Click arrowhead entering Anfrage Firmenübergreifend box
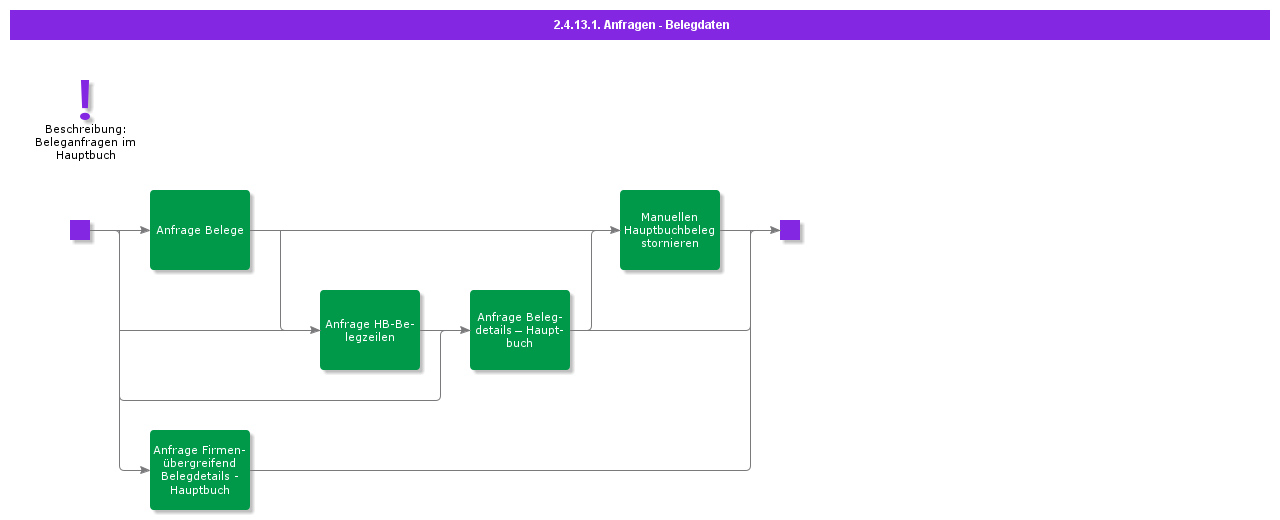The height and width of the screenshot is (520, 1280). [144, 470]
